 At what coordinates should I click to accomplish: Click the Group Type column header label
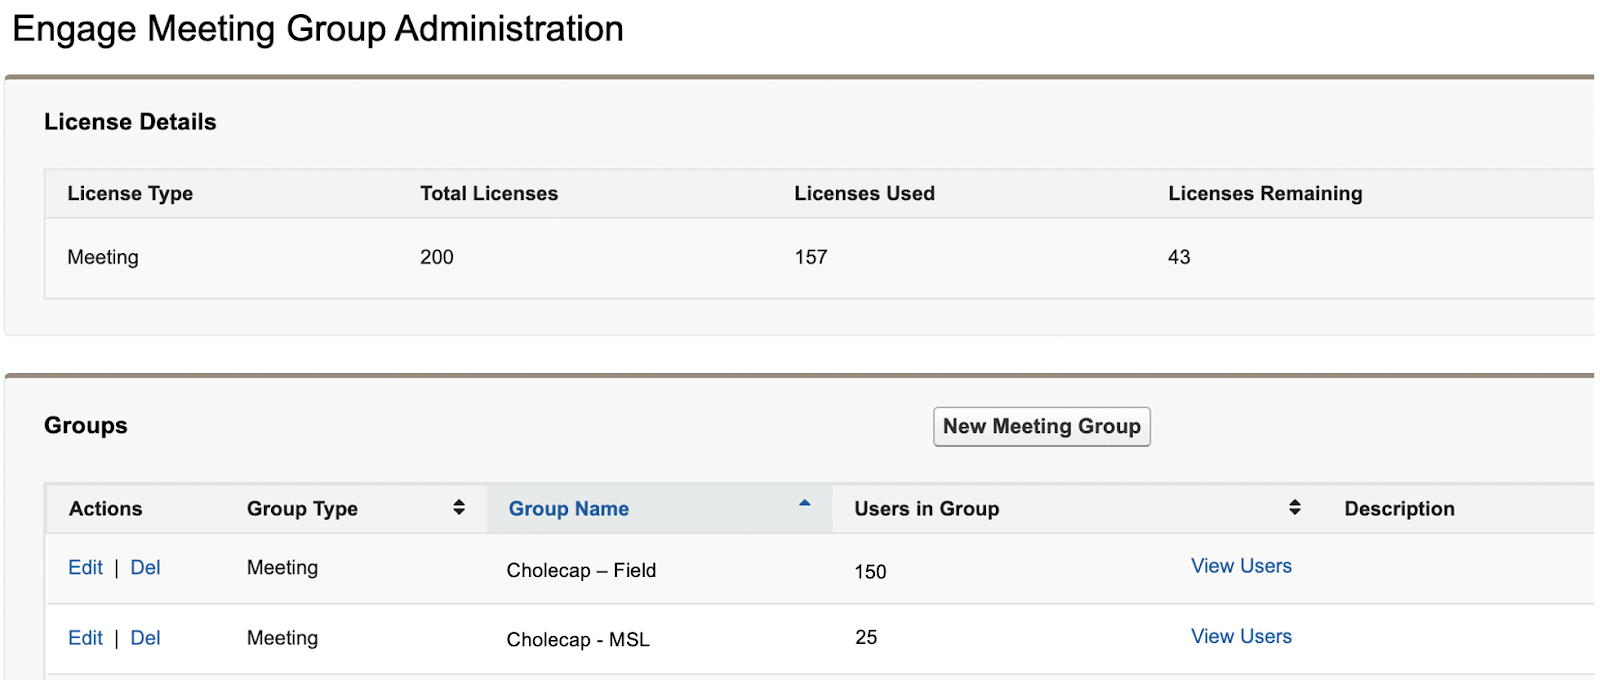[x=302, y=509]
